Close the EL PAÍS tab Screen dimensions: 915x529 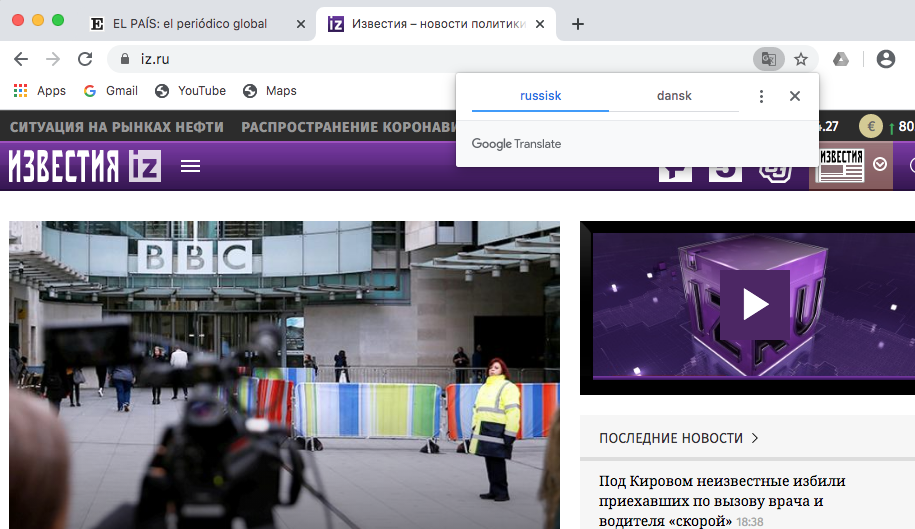pyautogui.click(x=301, y=24)
